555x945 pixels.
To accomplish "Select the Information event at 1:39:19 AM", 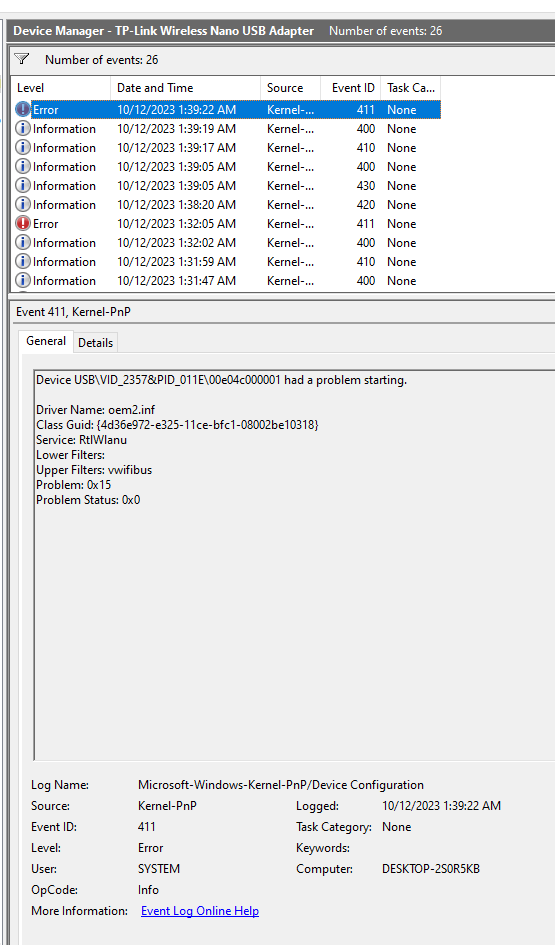I will tap(228, 128).
